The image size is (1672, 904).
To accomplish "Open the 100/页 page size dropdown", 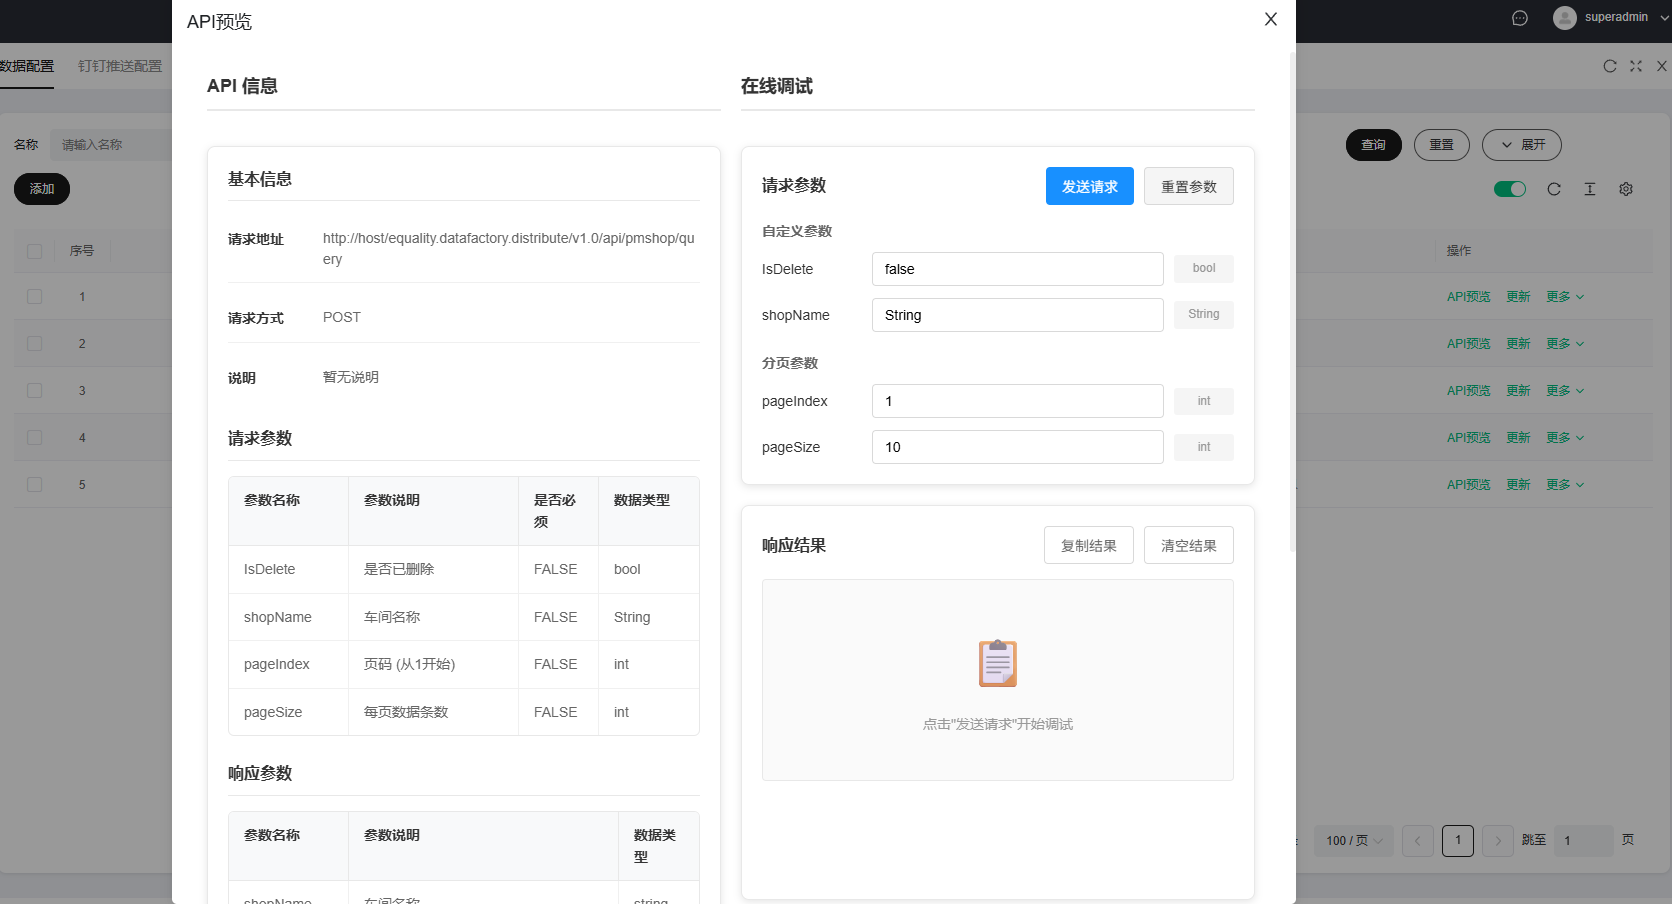I will 1354,841.
